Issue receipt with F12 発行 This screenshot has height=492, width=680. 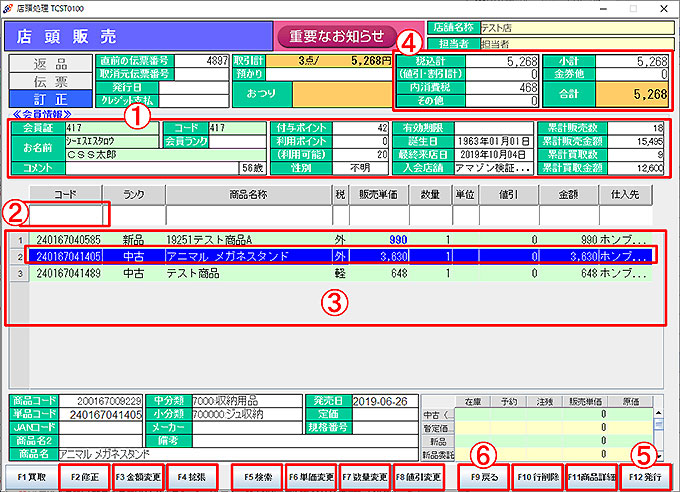click(x=647, y=478)
